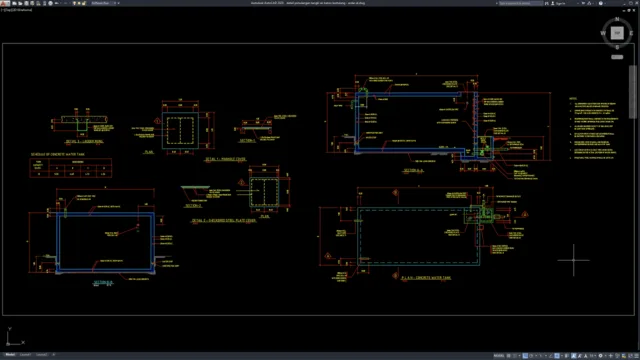Image resolution: width=640 pixels, height=360 pixels.
Task: Click the Sign In link in title bar
Action: click(x=560, y=3)
